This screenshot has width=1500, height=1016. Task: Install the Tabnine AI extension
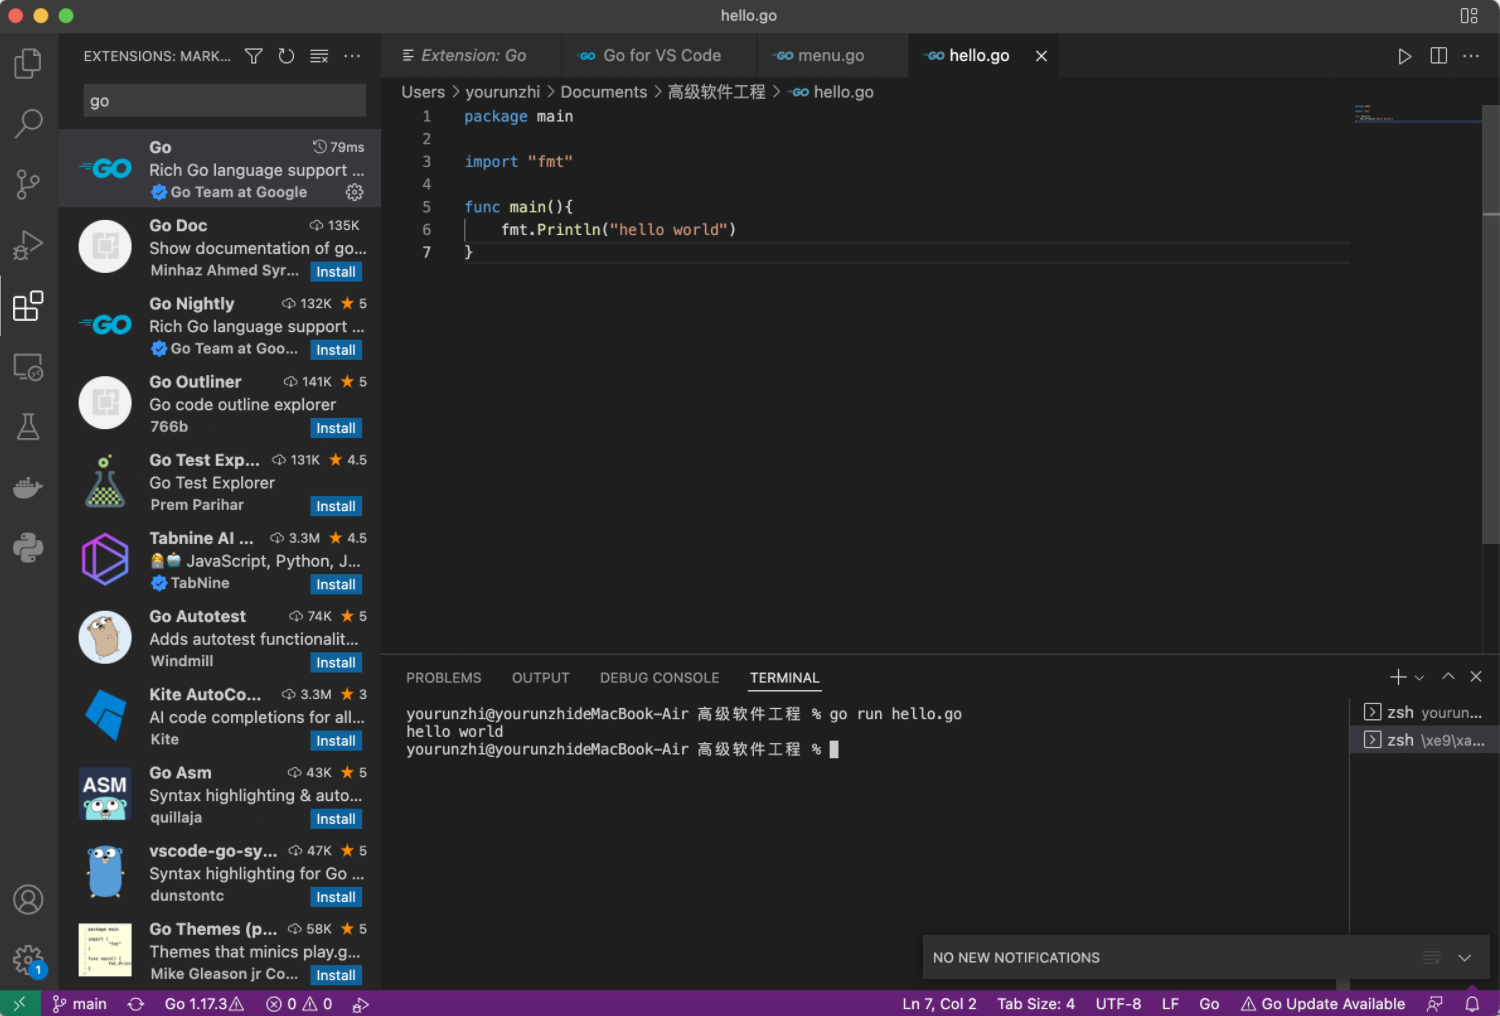336,584
